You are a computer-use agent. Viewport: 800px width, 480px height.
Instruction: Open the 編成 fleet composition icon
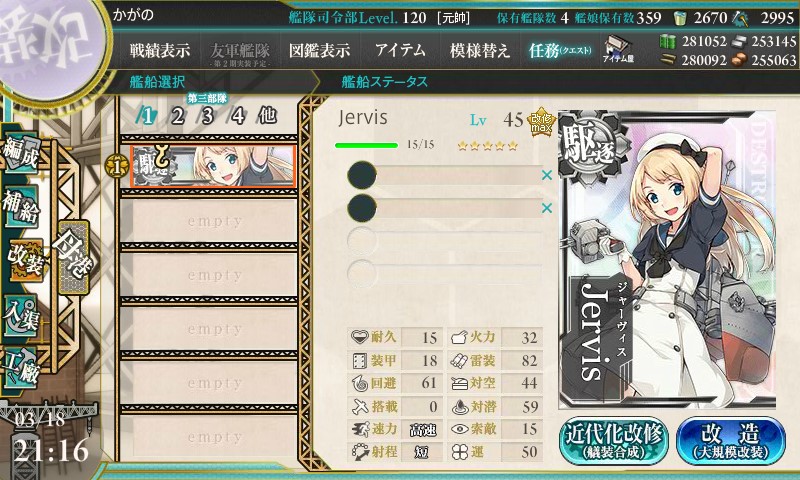(21, 153)
